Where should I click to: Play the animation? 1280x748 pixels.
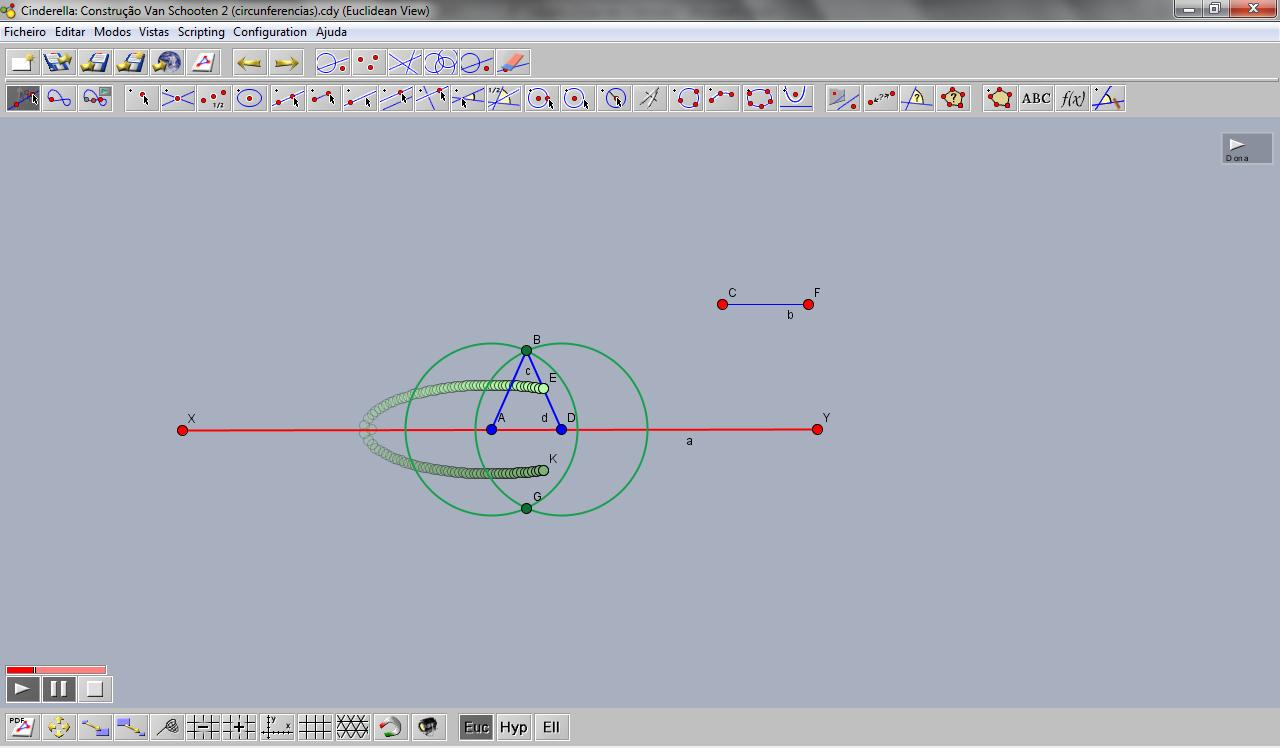point(22,689)
